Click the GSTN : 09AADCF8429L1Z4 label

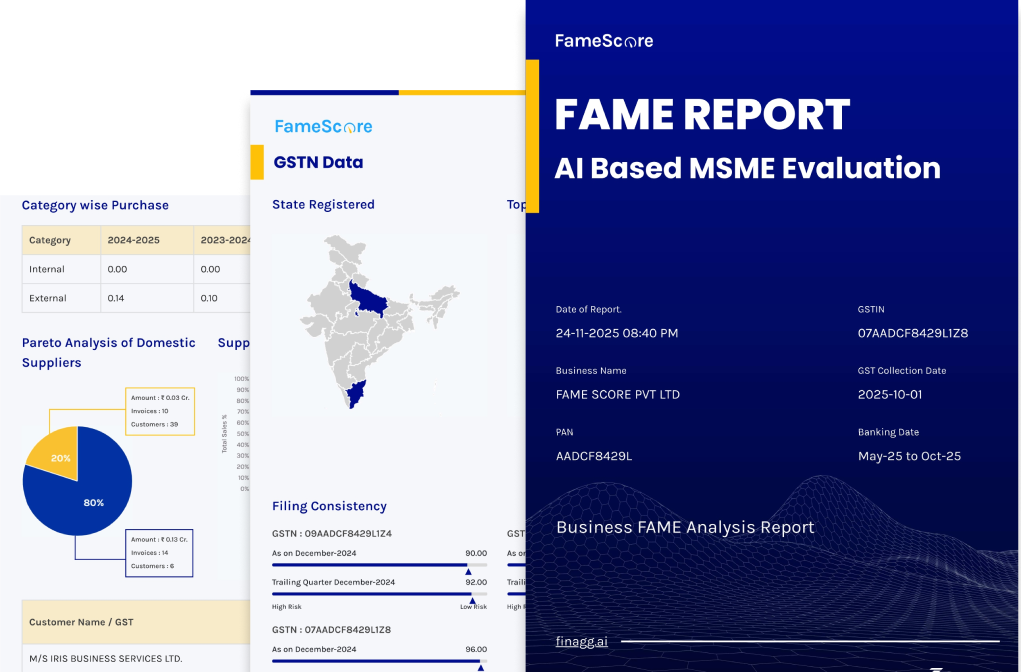(332, 534)
